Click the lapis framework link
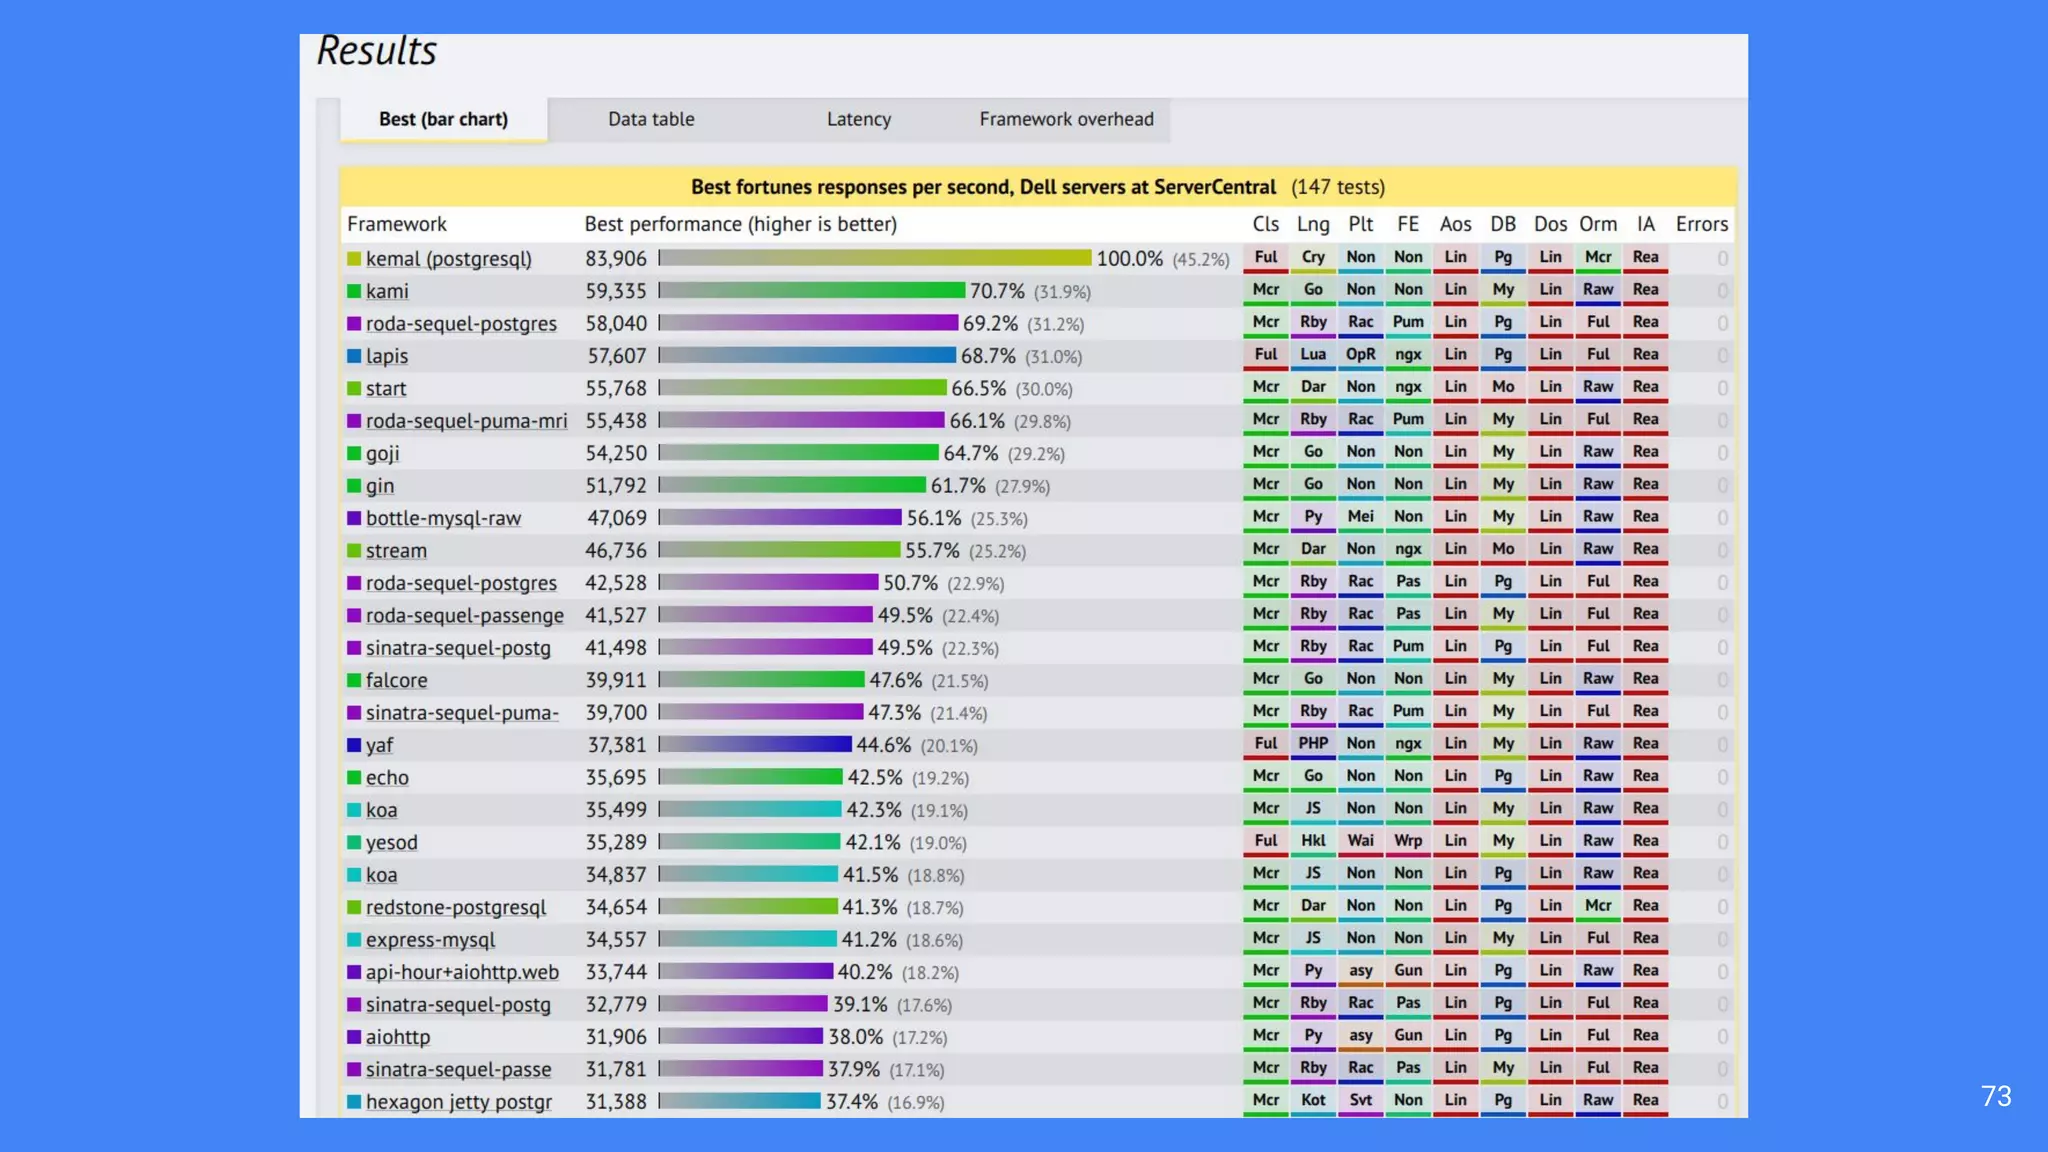This screenshot has width=2048, height=1152. pyautogui.click(x=387, y=356)
